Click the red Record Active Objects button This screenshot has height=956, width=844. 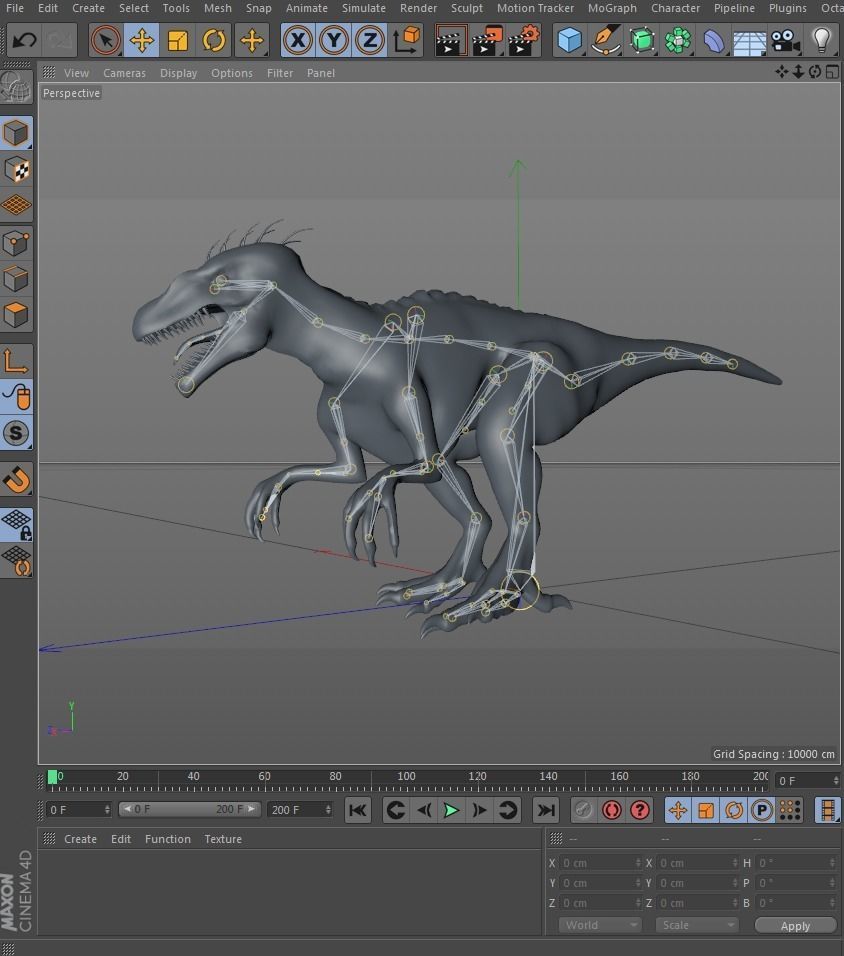pyautogui.click(x=582, y=810)
